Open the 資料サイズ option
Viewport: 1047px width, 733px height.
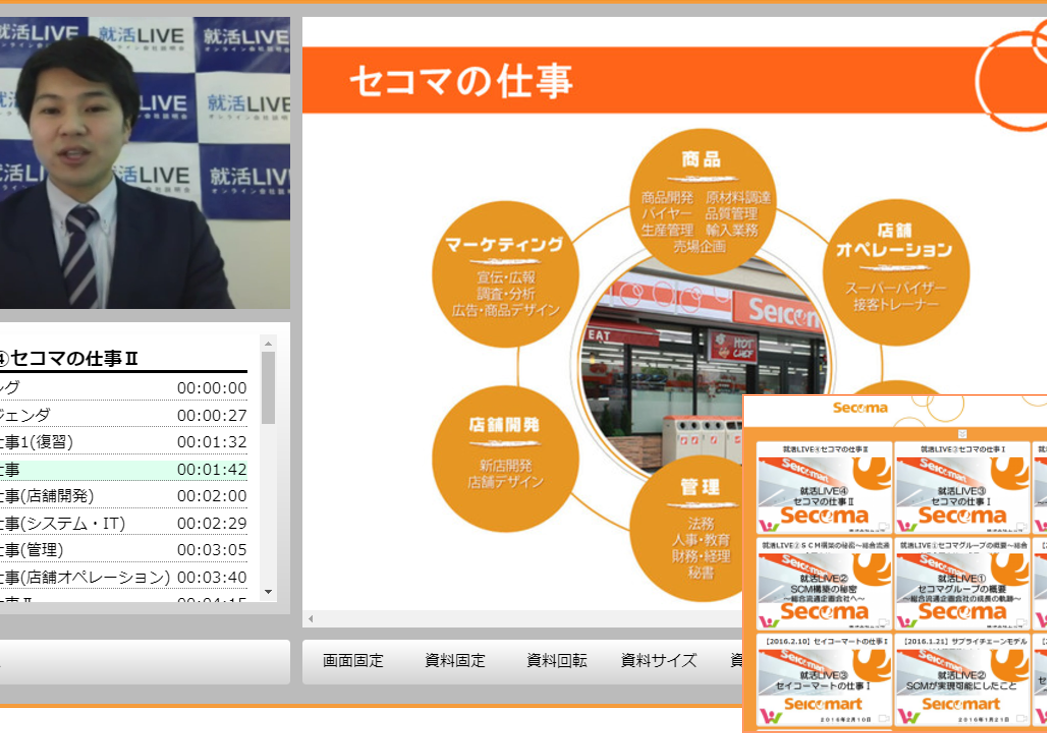tap(658, 661)
